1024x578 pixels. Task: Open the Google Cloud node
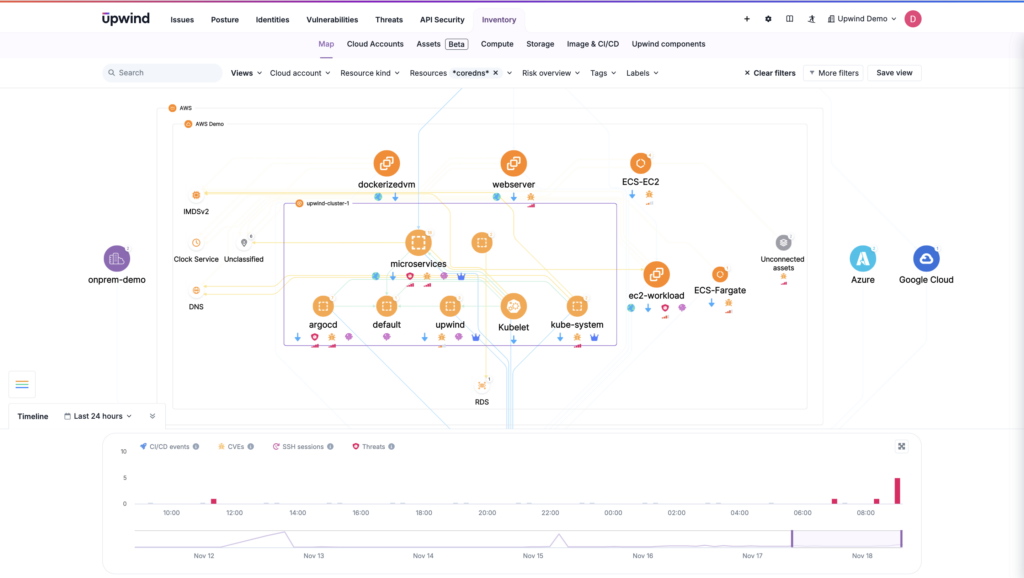tap(926, 258)
